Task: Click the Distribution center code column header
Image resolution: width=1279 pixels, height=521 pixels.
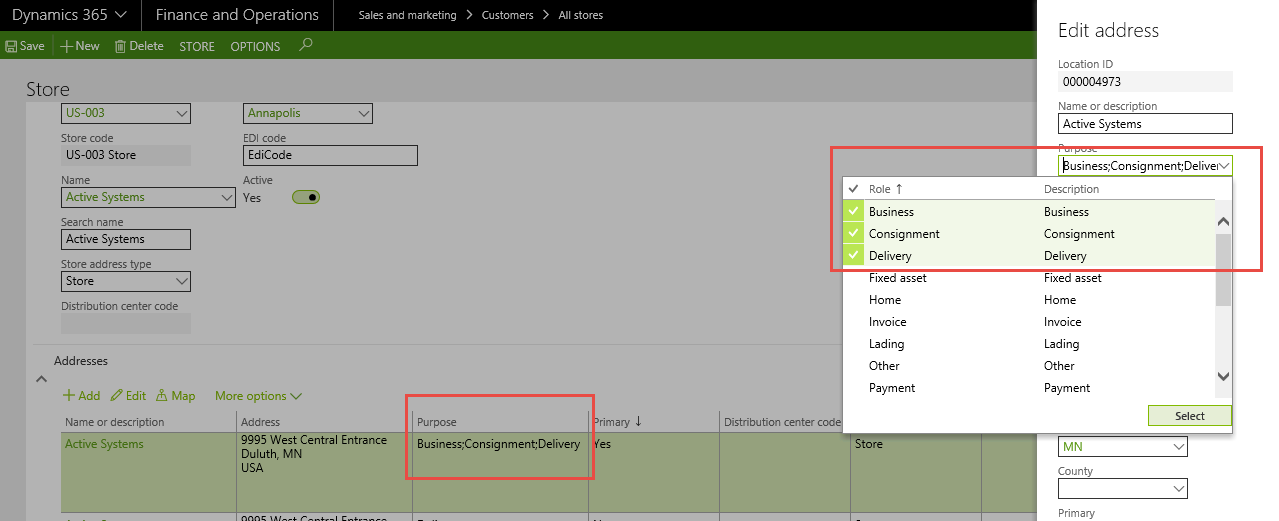Action: tap(782, 422)
